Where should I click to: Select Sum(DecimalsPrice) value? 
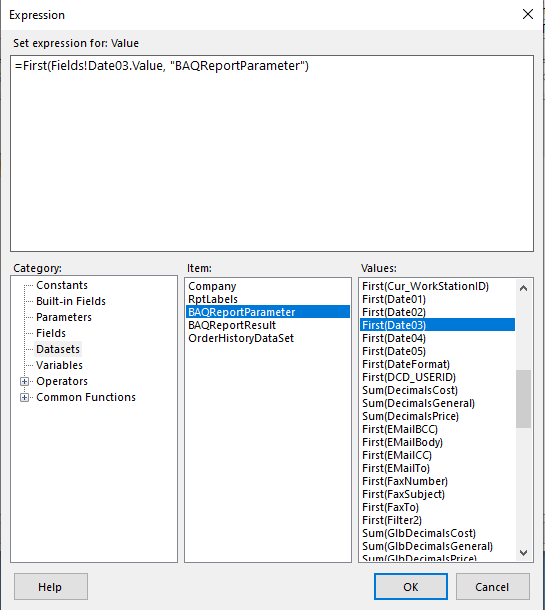pyautogui.click(x=437, y=416)
